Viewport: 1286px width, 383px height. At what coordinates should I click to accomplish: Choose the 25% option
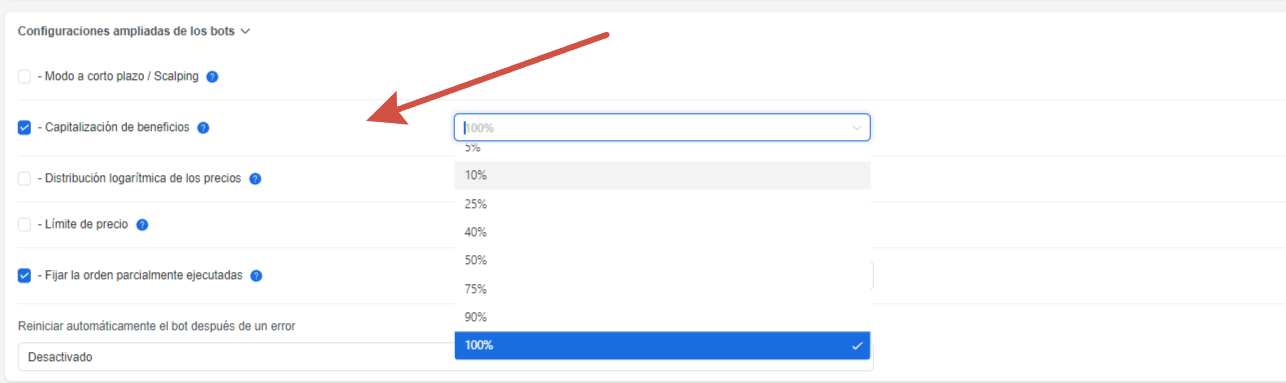pos(662,204)
